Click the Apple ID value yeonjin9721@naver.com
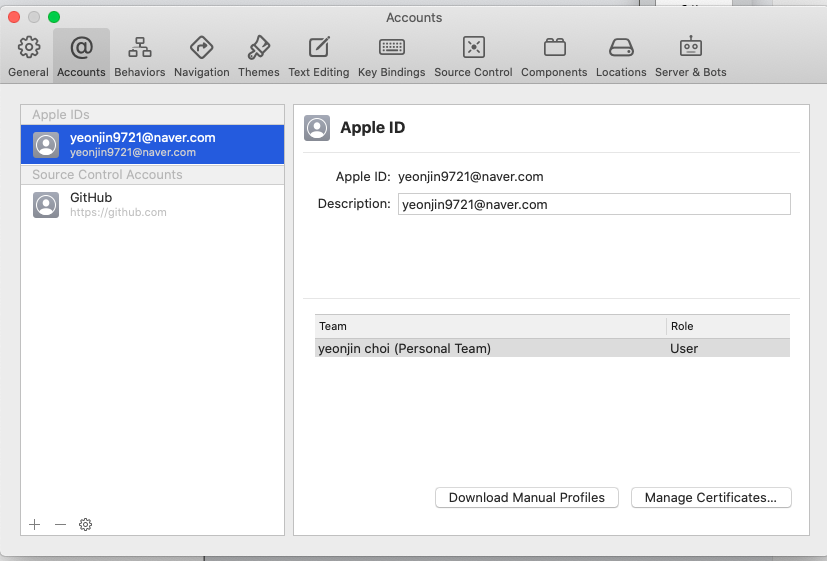Image resolution: width=827 pixels, height=561 pixels. (x=470, y=177)
